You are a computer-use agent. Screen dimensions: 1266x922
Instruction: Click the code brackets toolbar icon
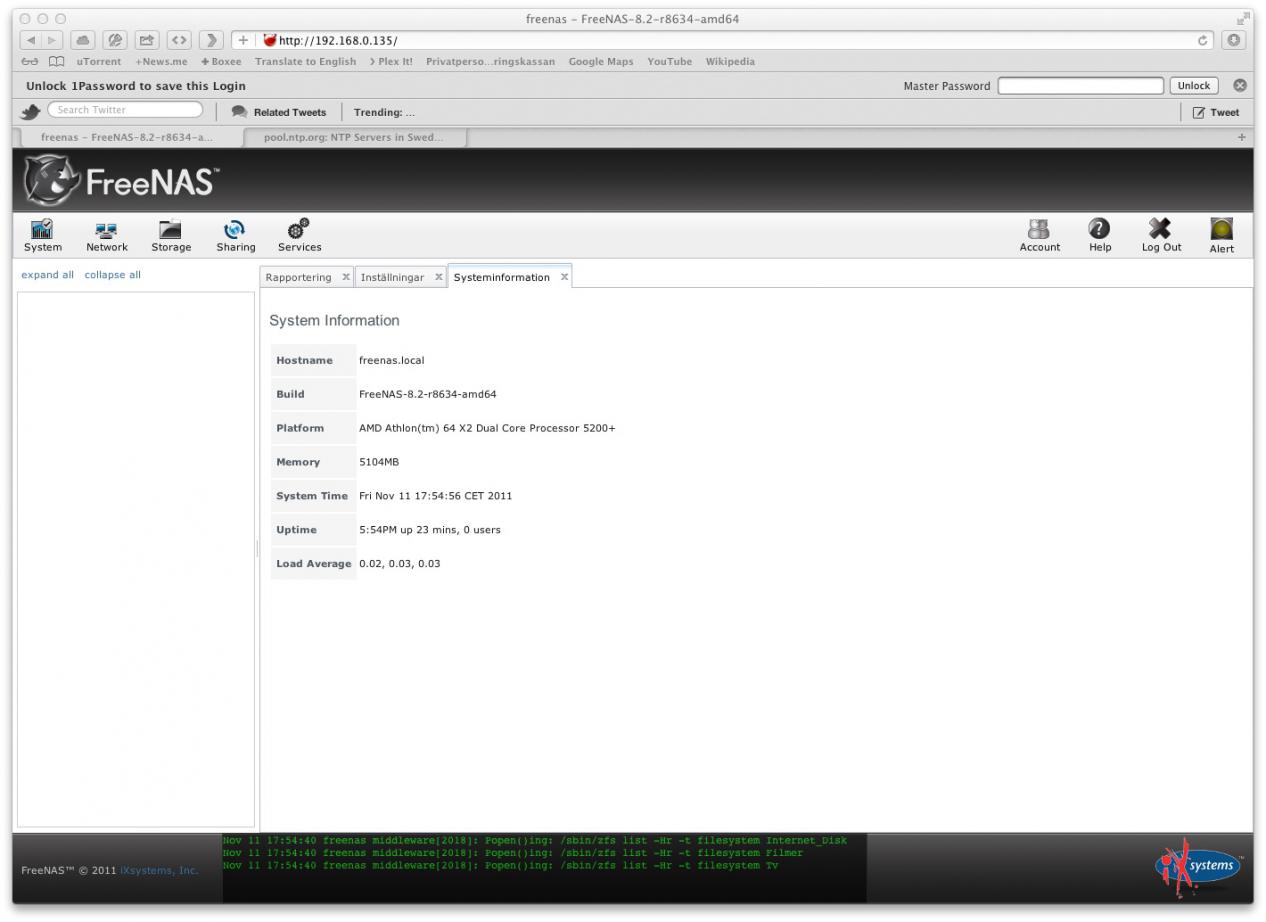point(181,40)
